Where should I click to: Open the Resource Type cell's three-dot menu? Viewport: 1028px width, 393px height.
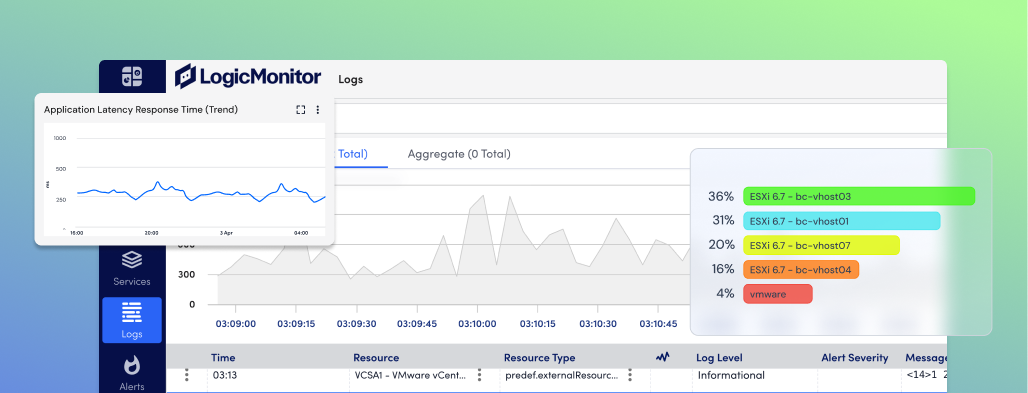[x=630, y=375]
